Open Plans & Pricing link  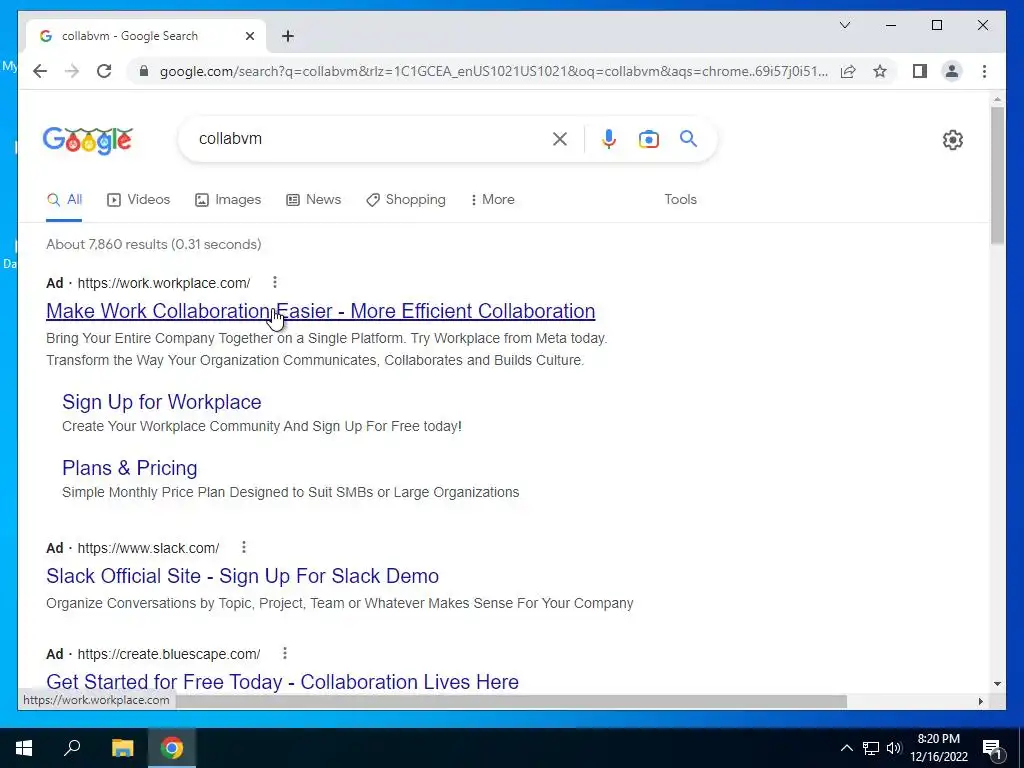tap(129, 468)
